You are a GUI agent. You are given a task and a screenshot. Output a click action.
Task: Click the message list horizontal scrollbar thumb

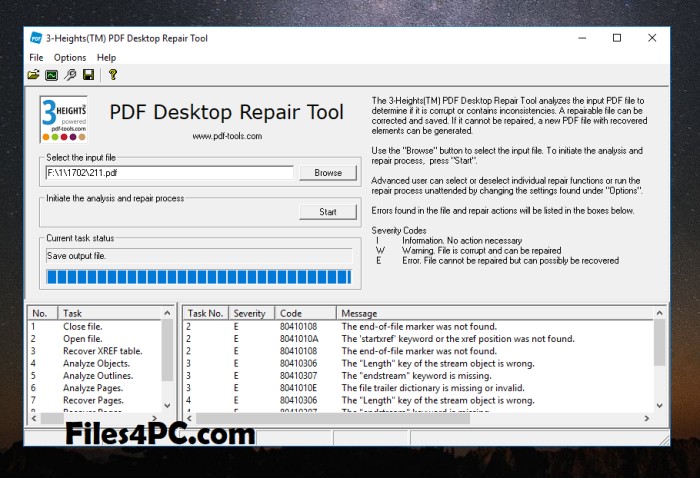click(x=333, y=418)
